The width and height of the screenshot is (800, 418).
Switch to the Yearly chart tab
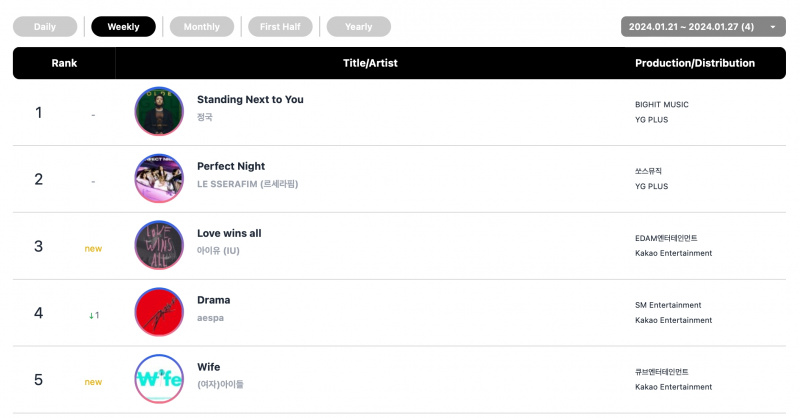click(x=359, y=27)
